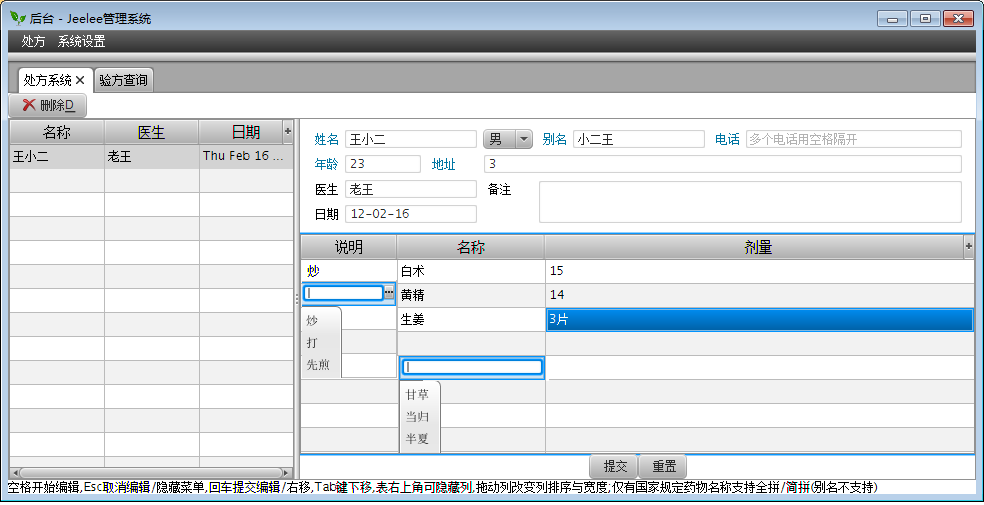Click the active 说明 cell editor
Screen dimensions: 984x505
point(343,292)
